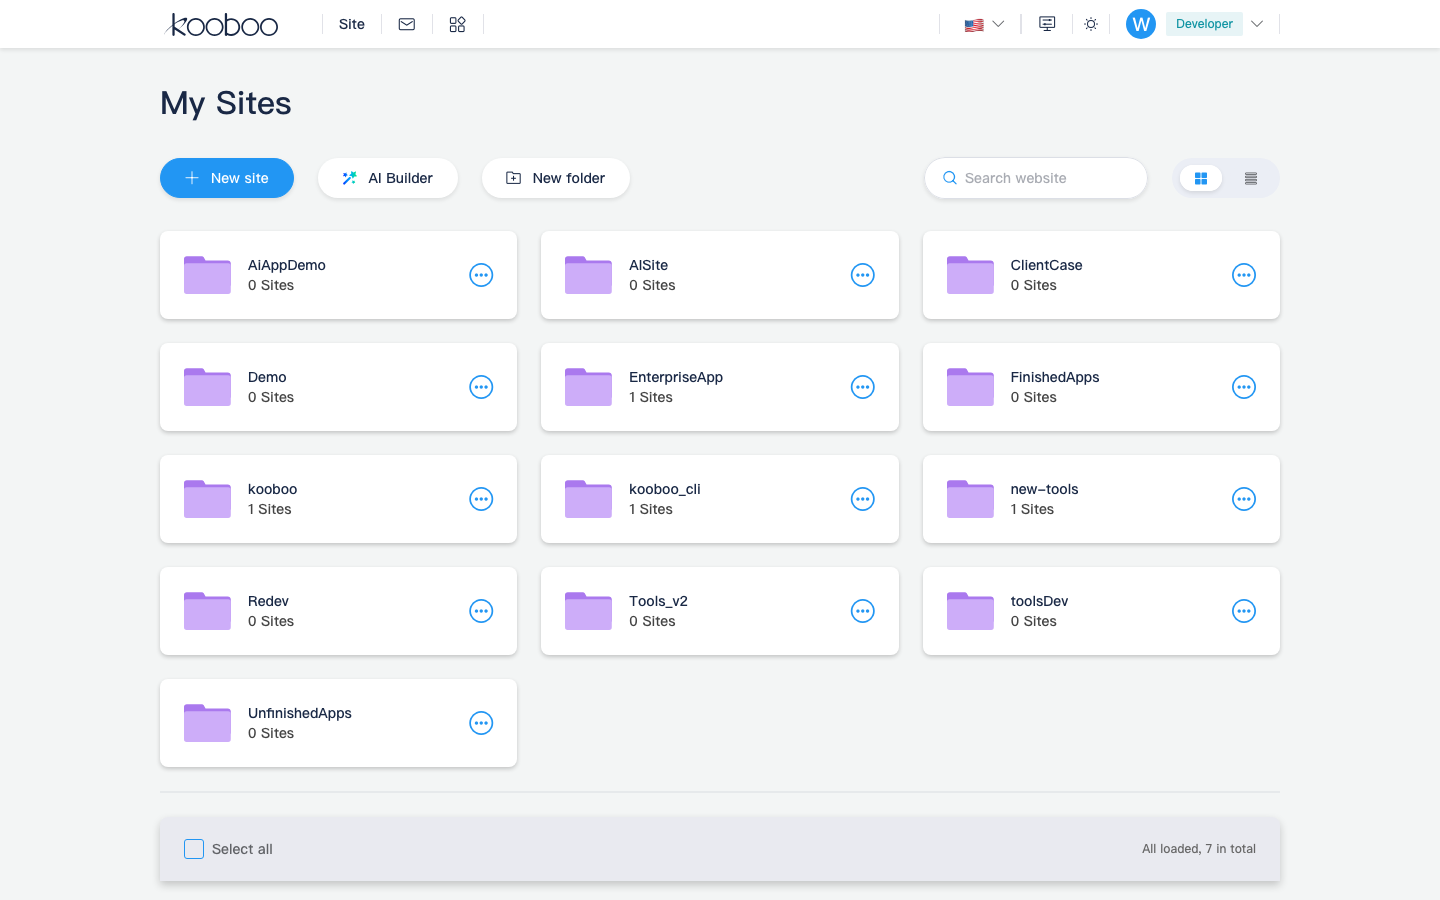Open more options for new-tools folder
The height and width of the screenshot is (900, 1440).
[x=1244, y=499]
